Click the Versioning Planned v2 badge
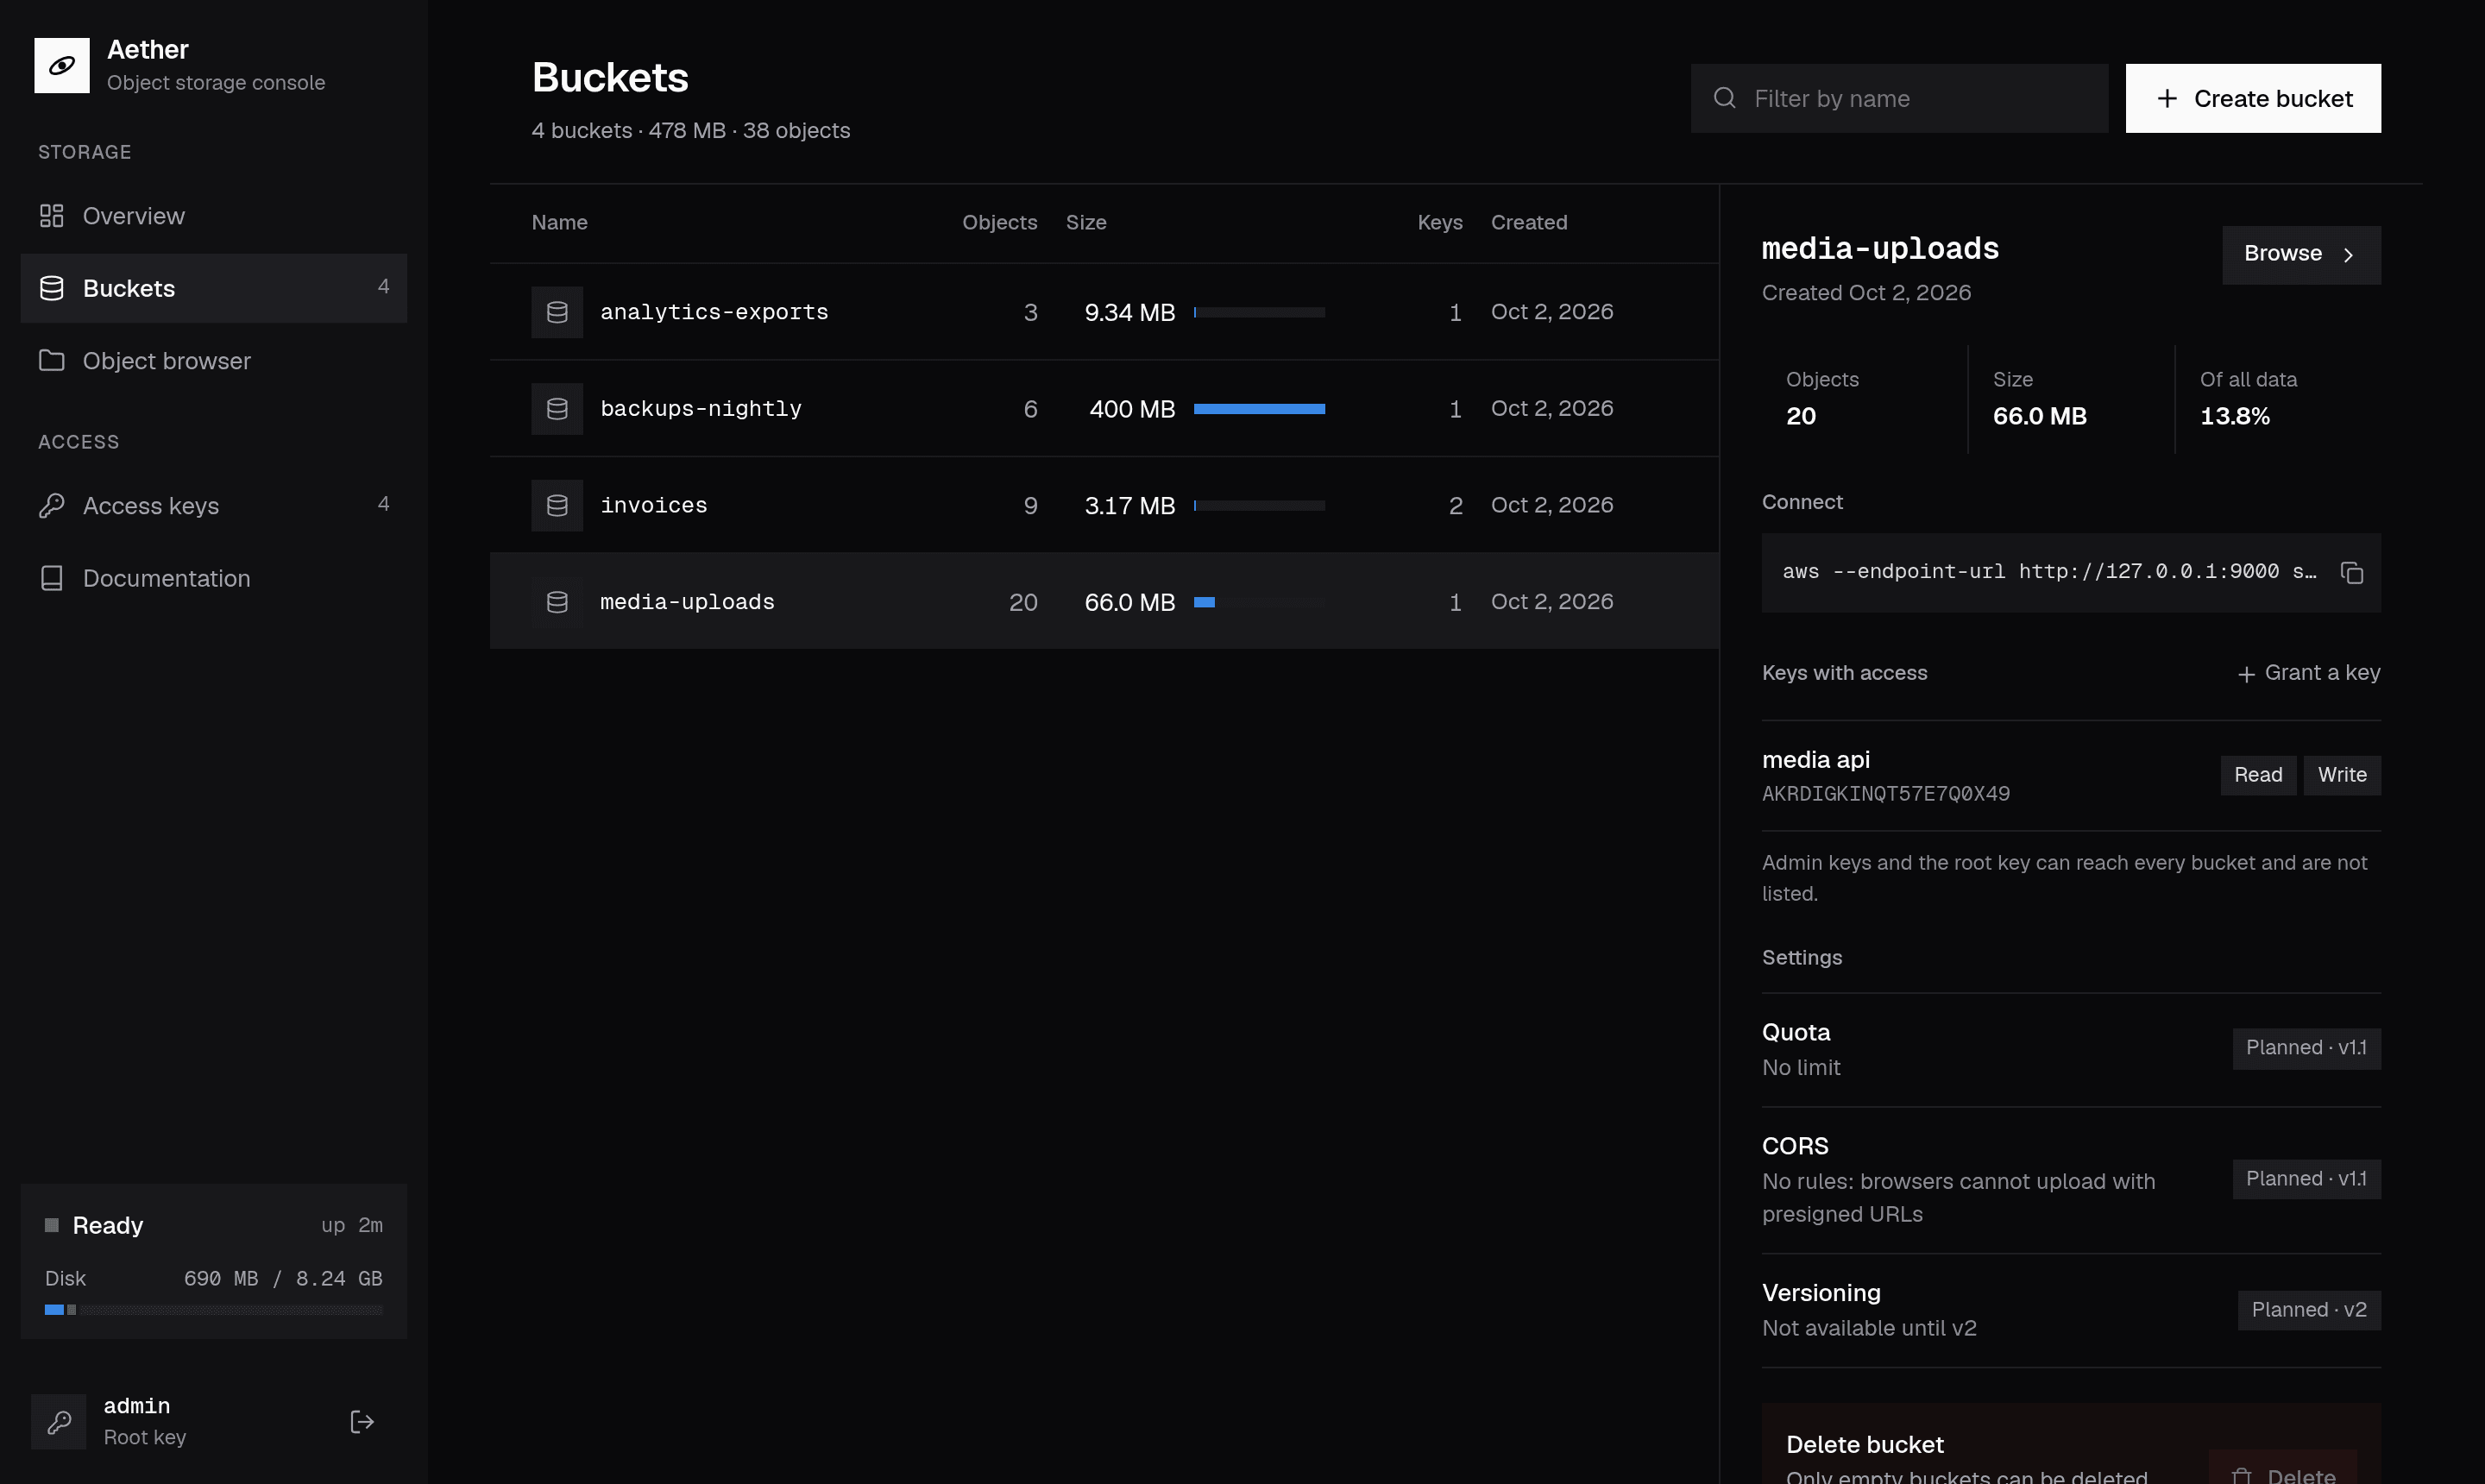Screen dimensions: 2485x1484 point(2309,1310)
